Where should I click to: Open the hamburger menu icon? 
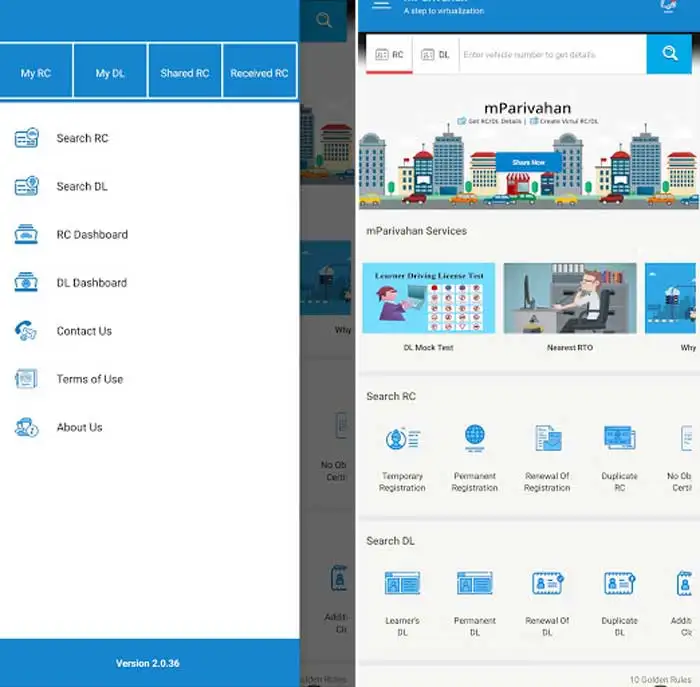(380, 5)
